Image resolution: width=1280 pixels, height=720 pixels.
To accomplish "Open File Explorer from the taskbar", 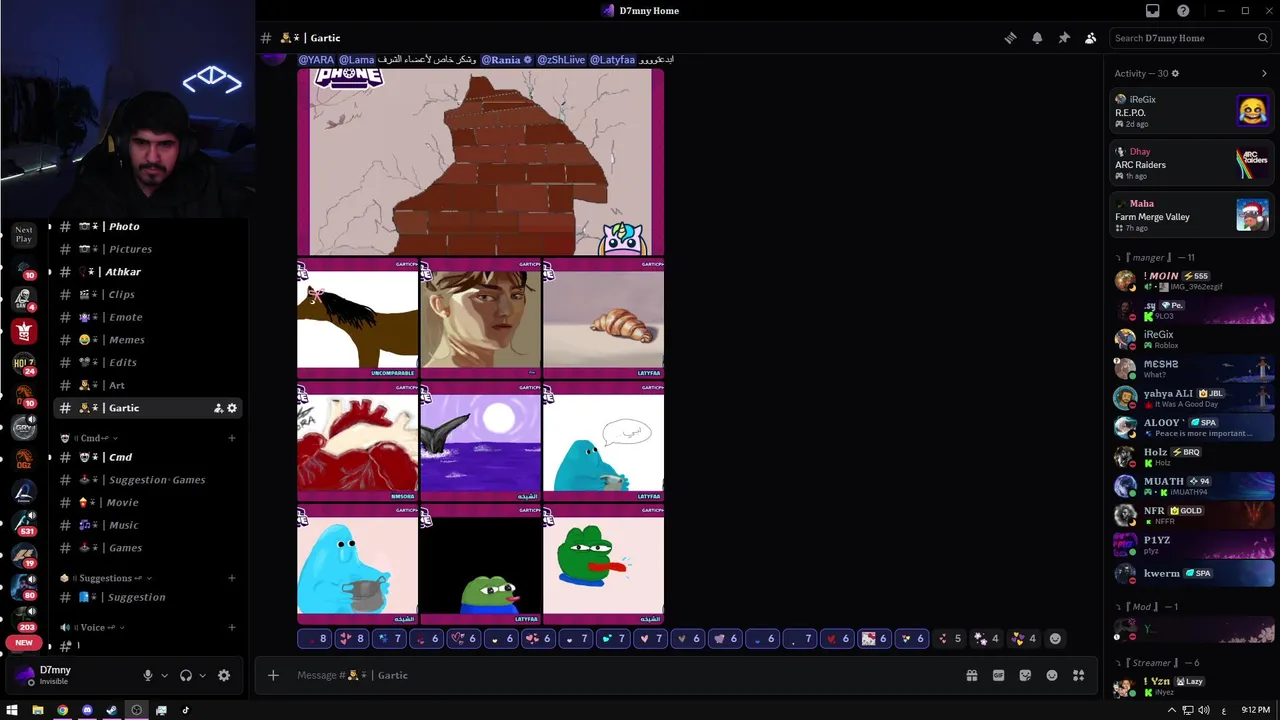I will point(37,710).
